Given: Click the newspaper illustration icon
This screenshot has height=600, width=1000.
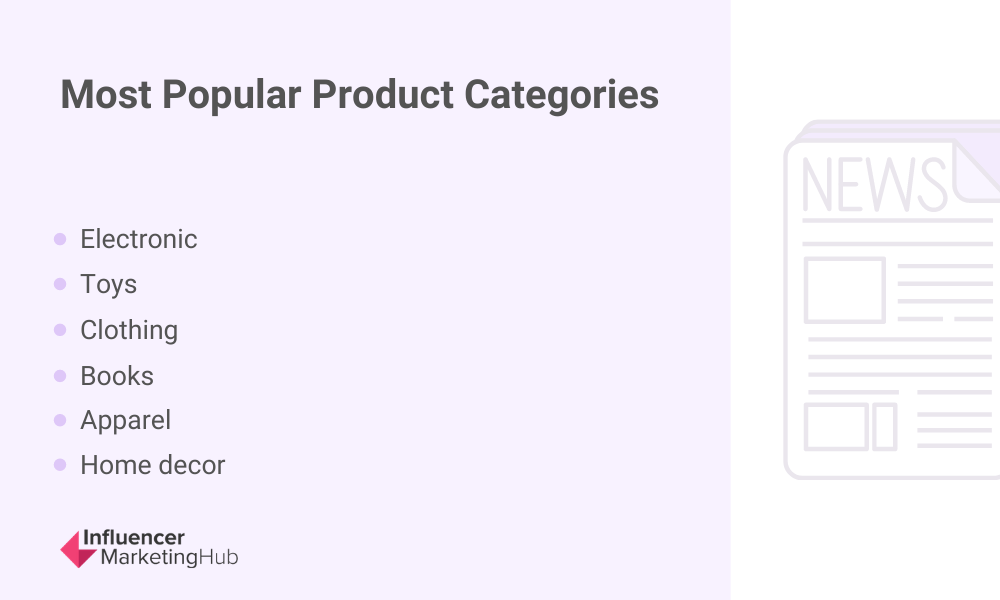Looking at the screenshot, I should 892,300.
